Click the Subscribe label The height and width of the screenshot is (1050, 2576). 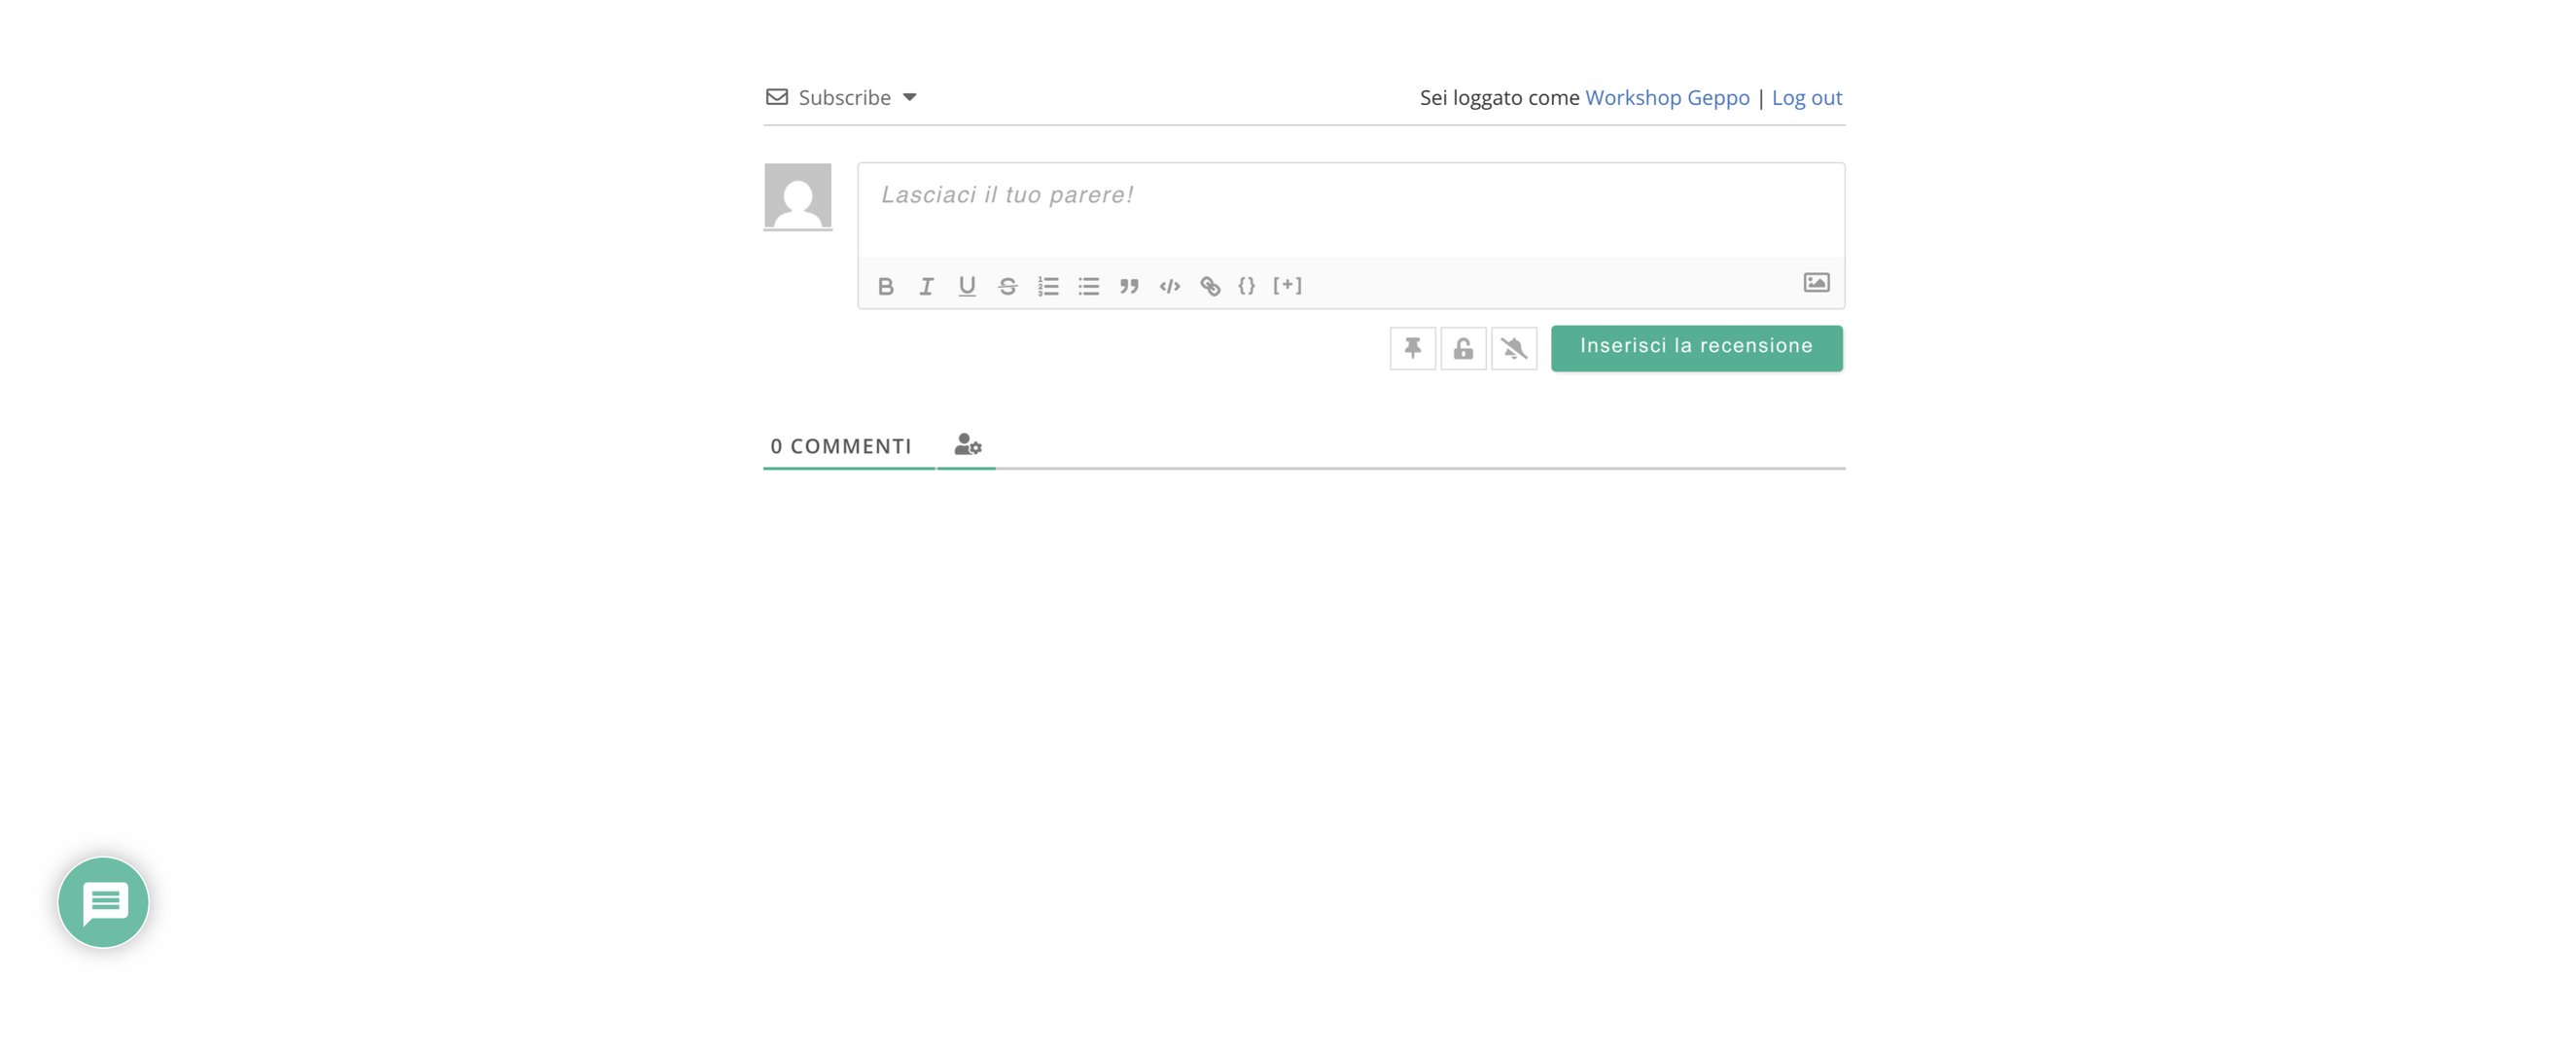(x=844, y=97)
